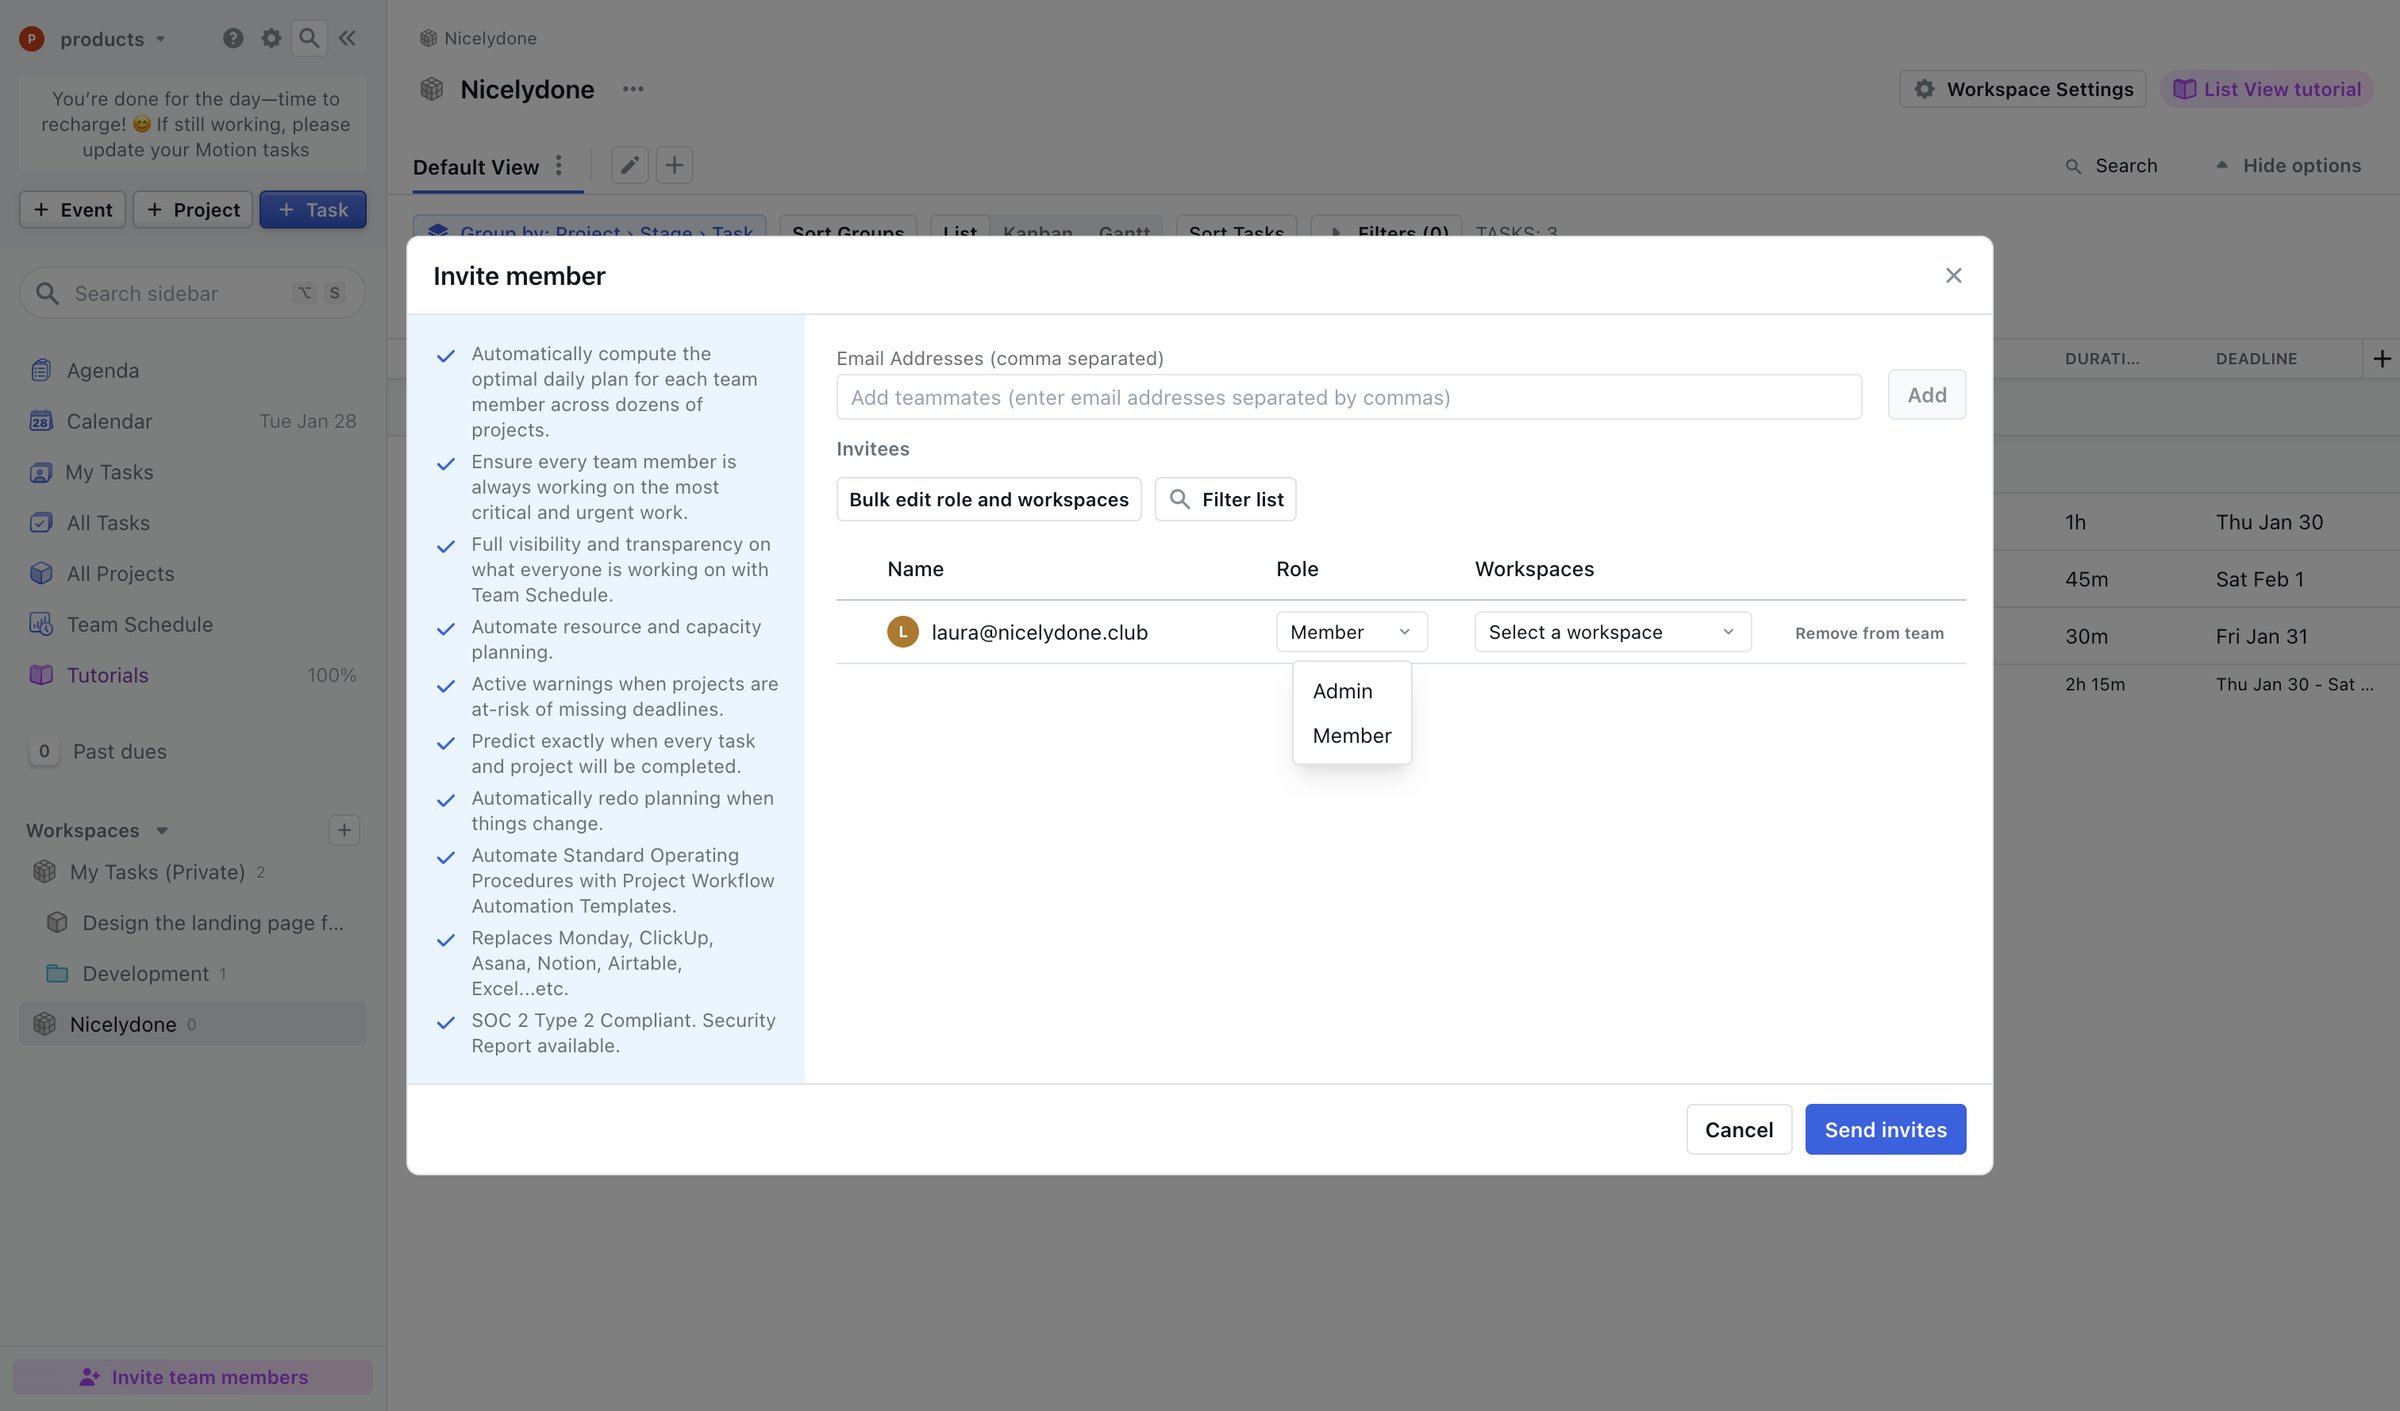The width and height of the screenshot is (2400, 1411).
Task: Click the sidebar search magnifier icon
Action: point(309,38)
